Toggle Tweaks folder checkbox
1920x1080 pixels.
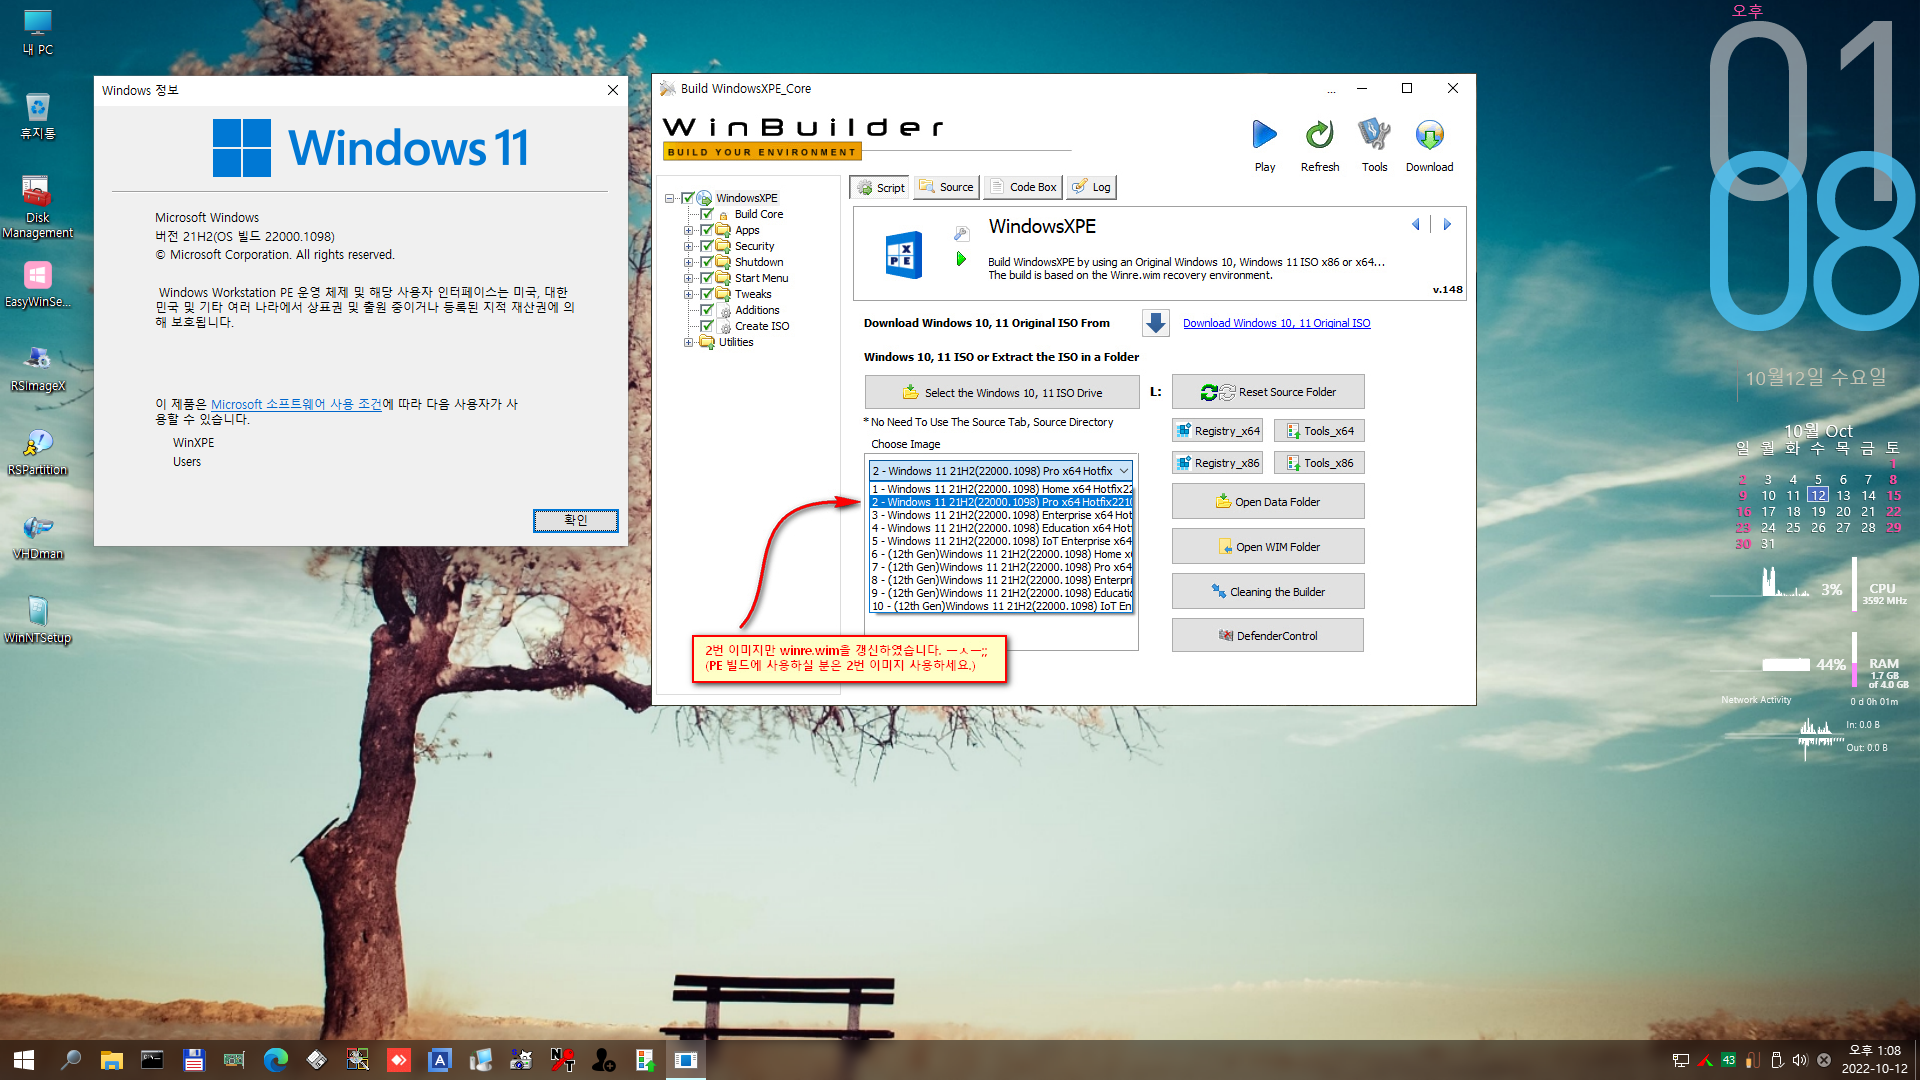pyautogui.click(x=707, y=294)
